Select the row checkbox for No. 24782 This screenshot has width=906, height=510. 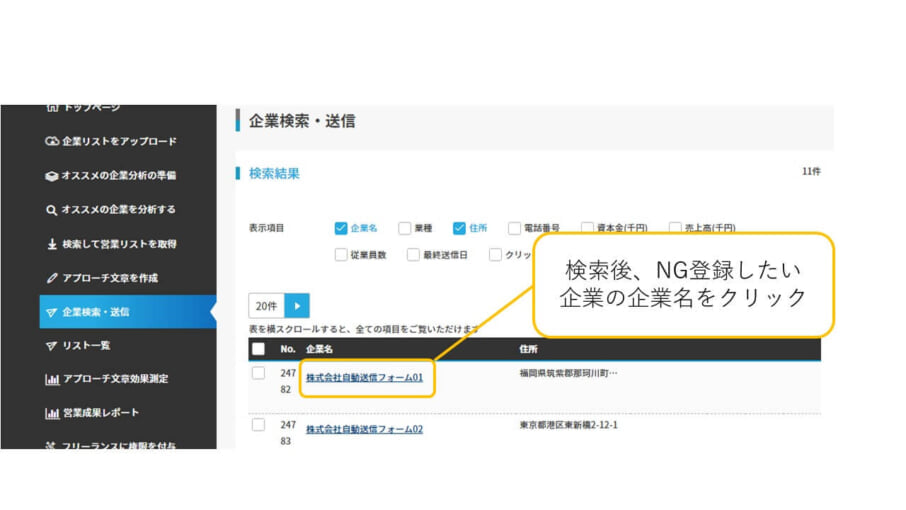[259, 374]
